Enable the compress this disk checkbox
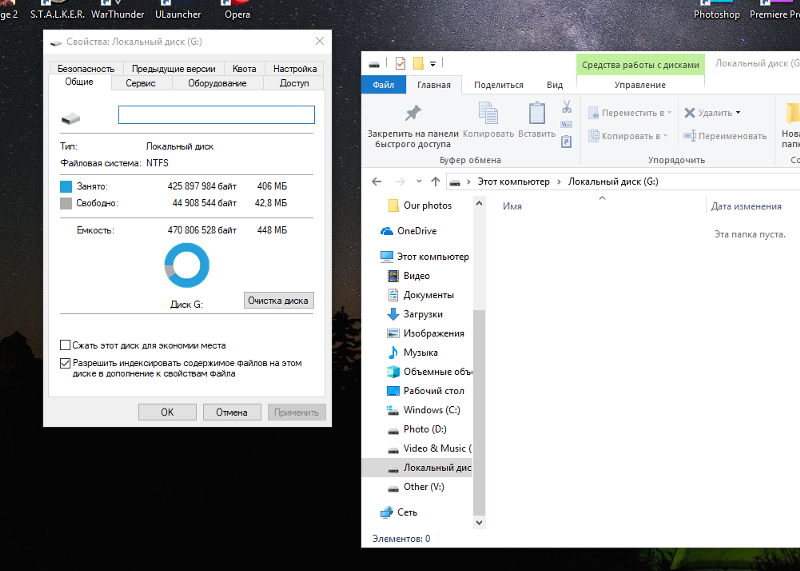 66,345
